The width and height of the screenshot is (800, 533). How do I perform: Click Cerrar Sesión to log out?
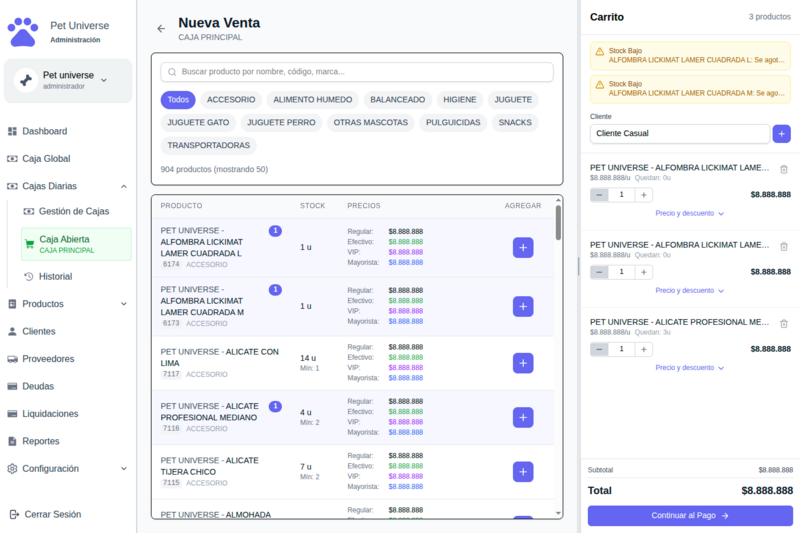tap(52, 514)
